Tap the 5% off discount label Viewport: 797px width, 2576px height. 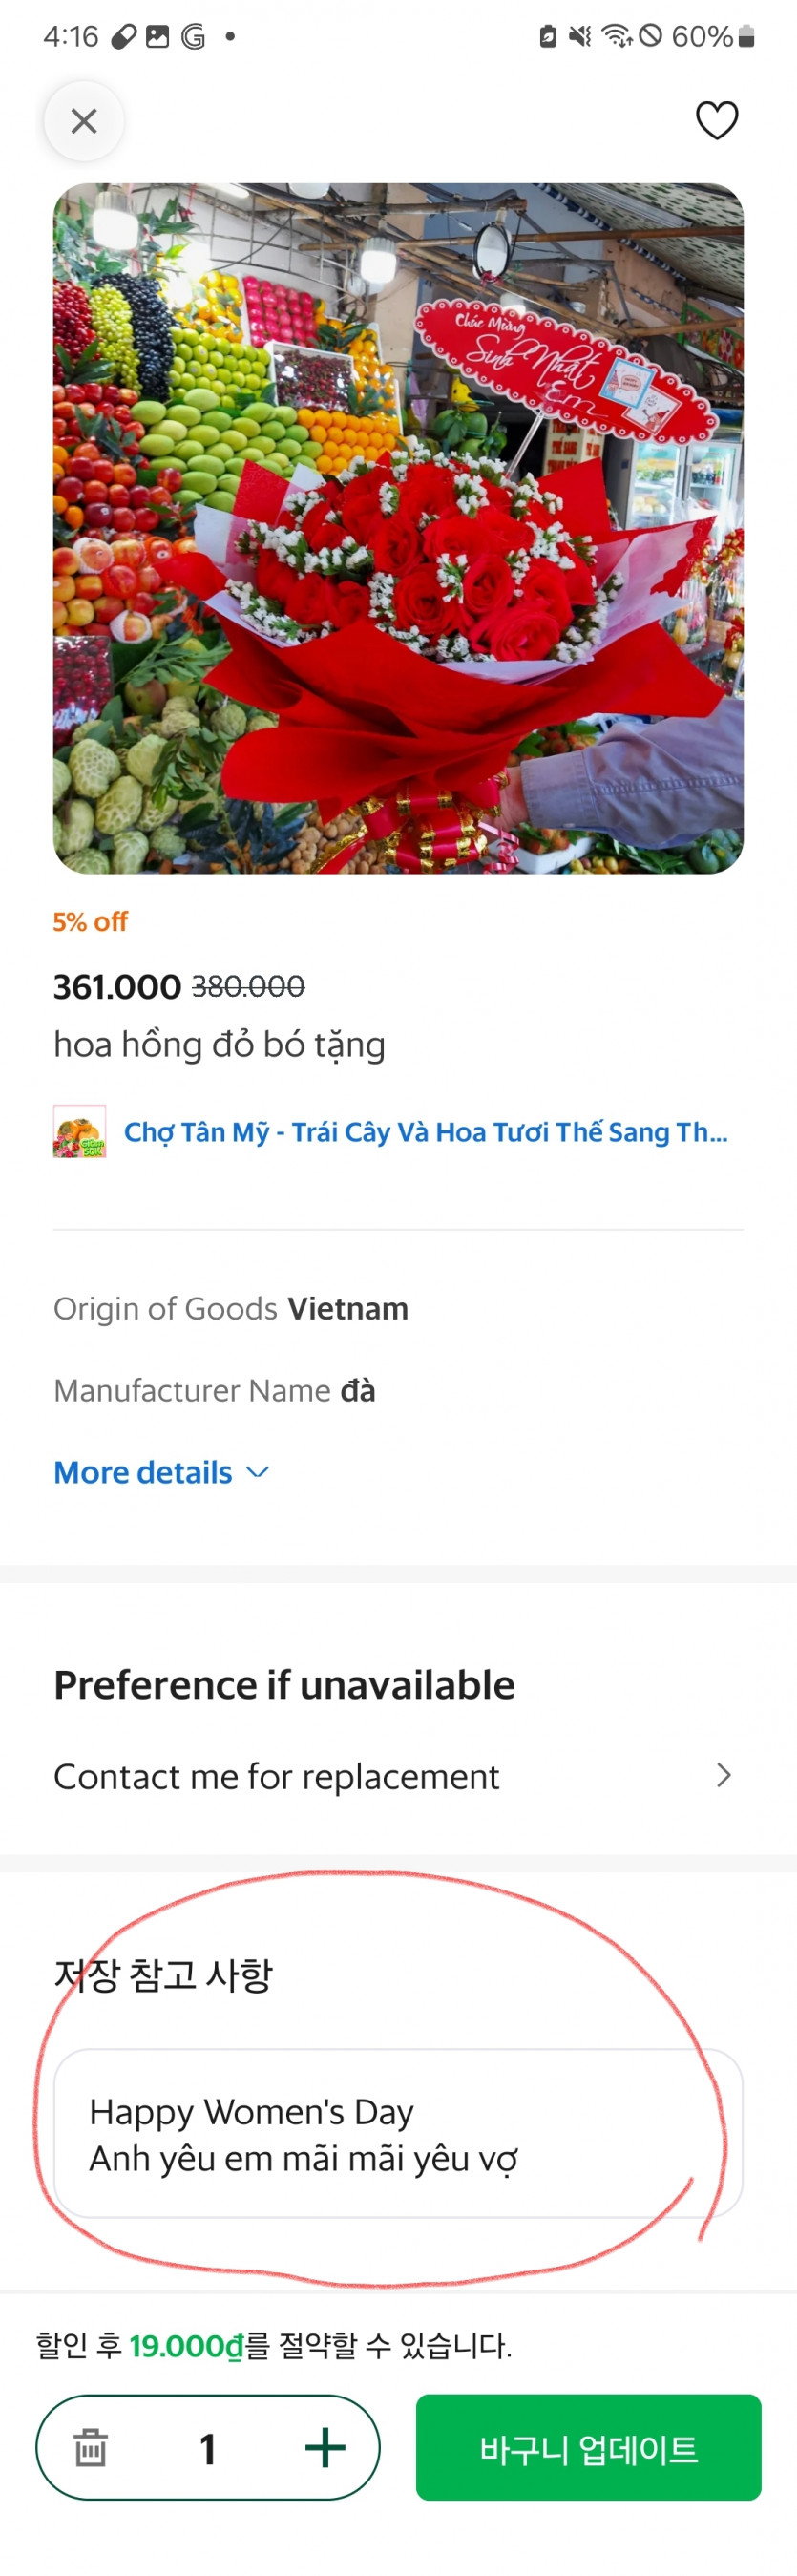coord(90,922)
